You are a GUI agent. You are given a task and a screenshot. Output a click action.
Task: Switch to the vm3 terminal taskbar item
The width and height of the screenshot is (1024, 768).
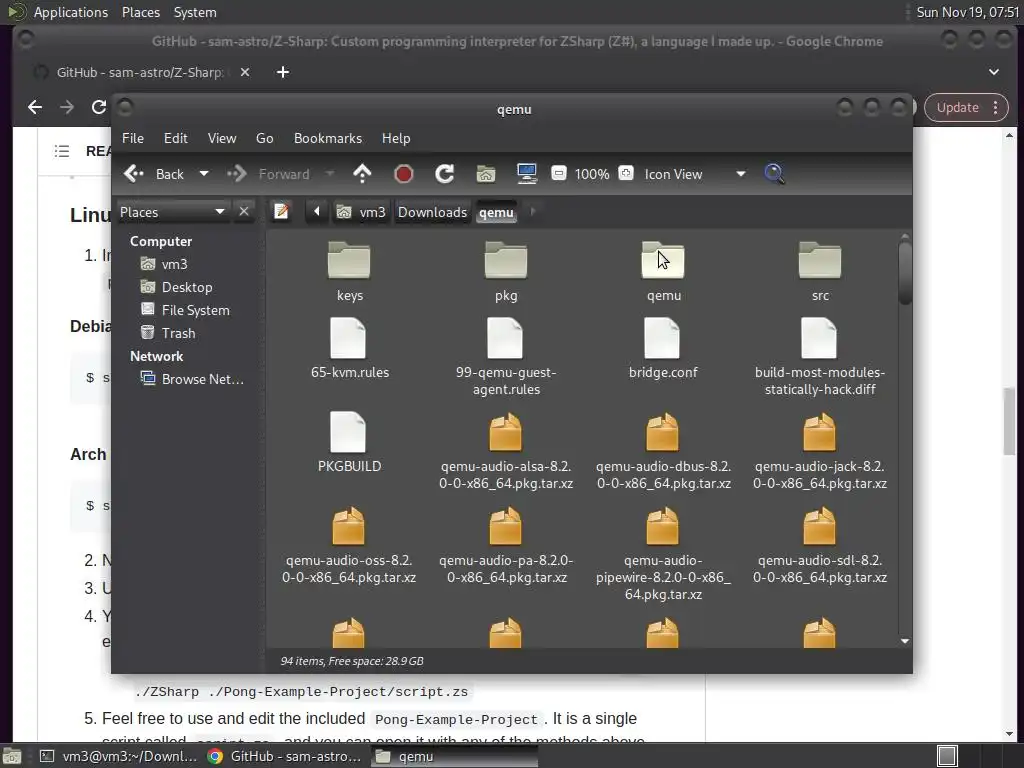118,756
